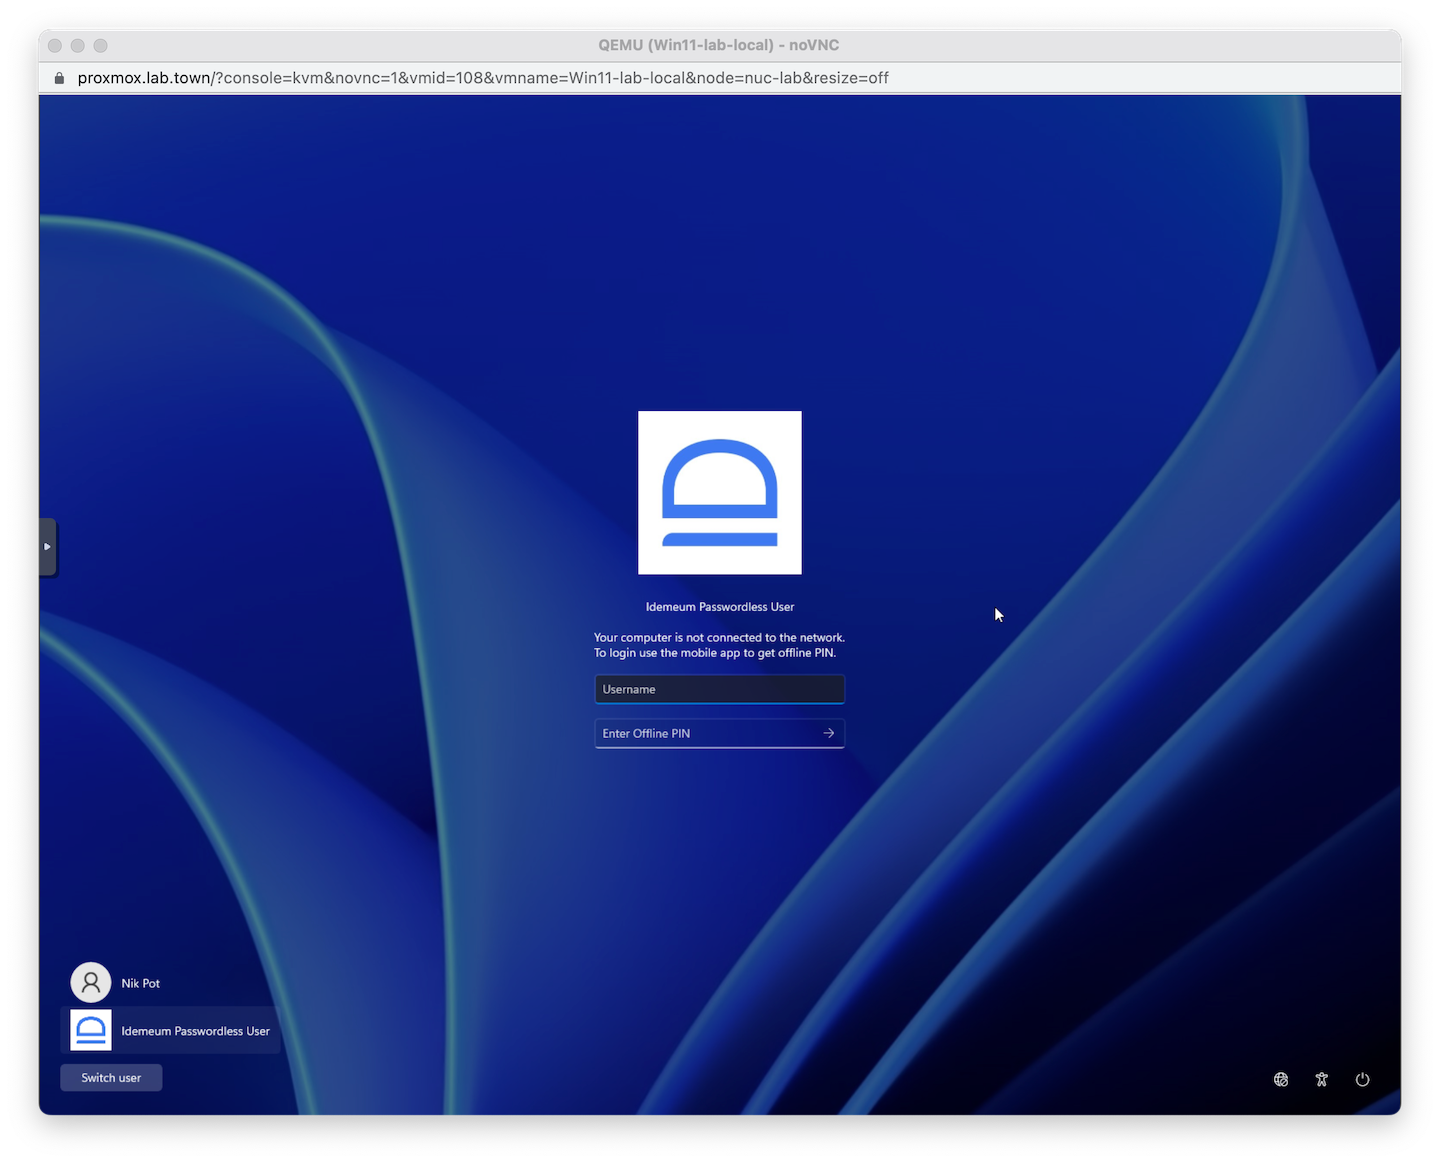
Task: Click the Idemeum icon in user list
Action: (91, 1031)
